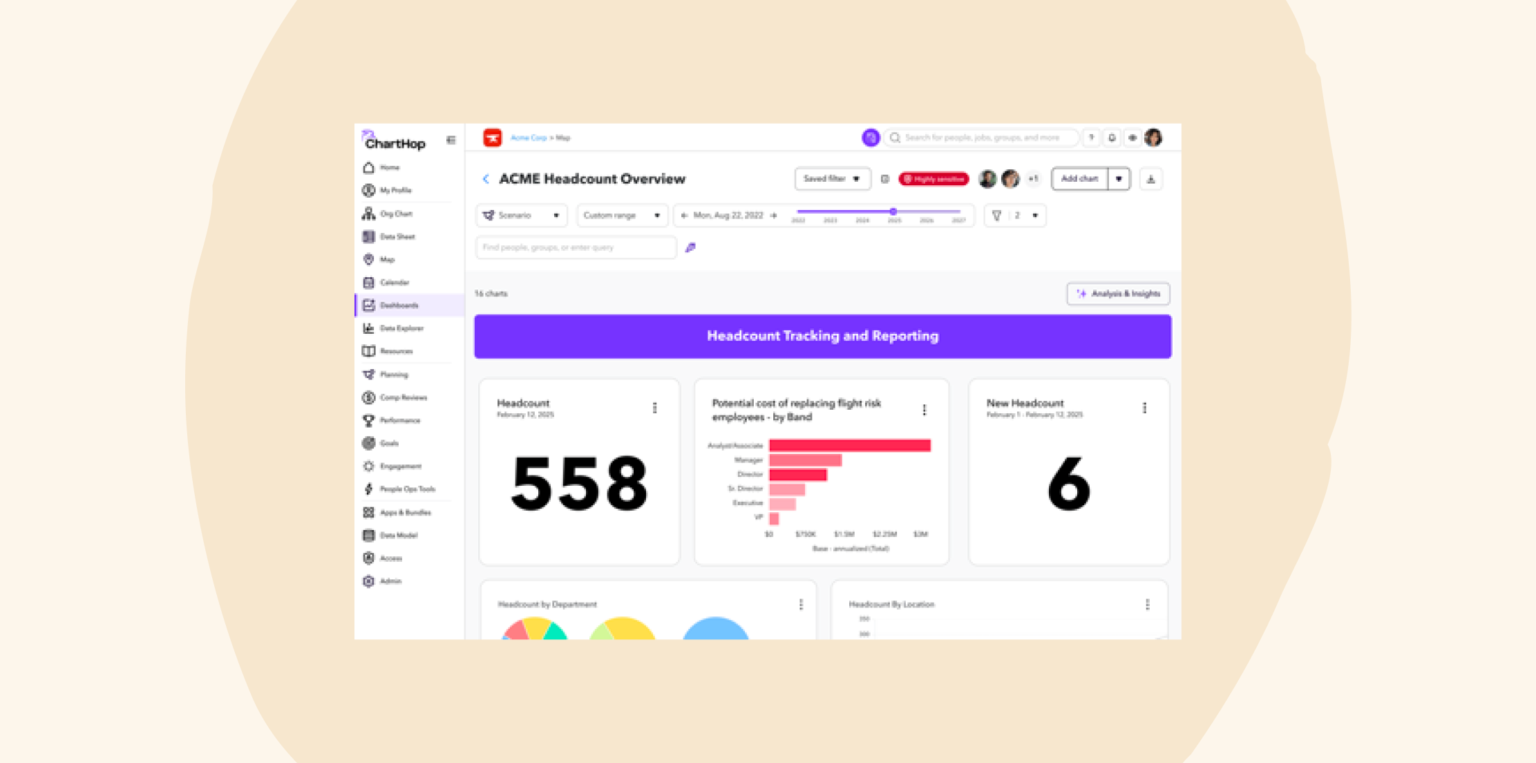
Task: Open notifications bell icon
Action: 1112,138
